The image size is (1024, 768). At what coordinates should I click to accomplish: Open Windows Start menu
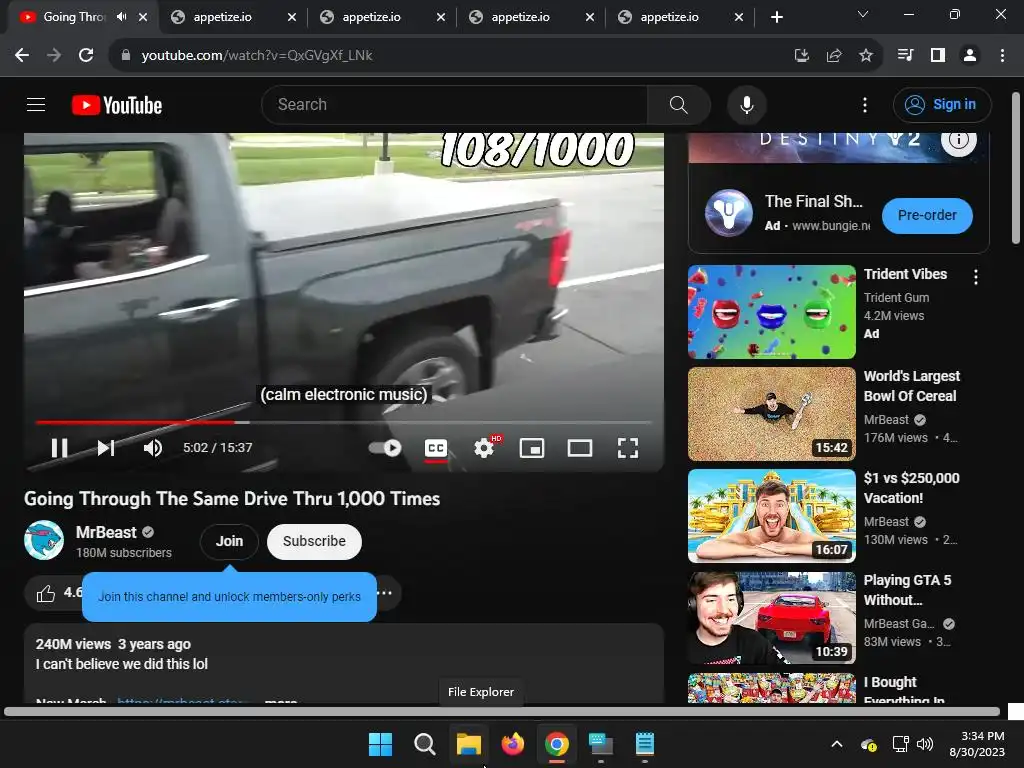(380, 744)
